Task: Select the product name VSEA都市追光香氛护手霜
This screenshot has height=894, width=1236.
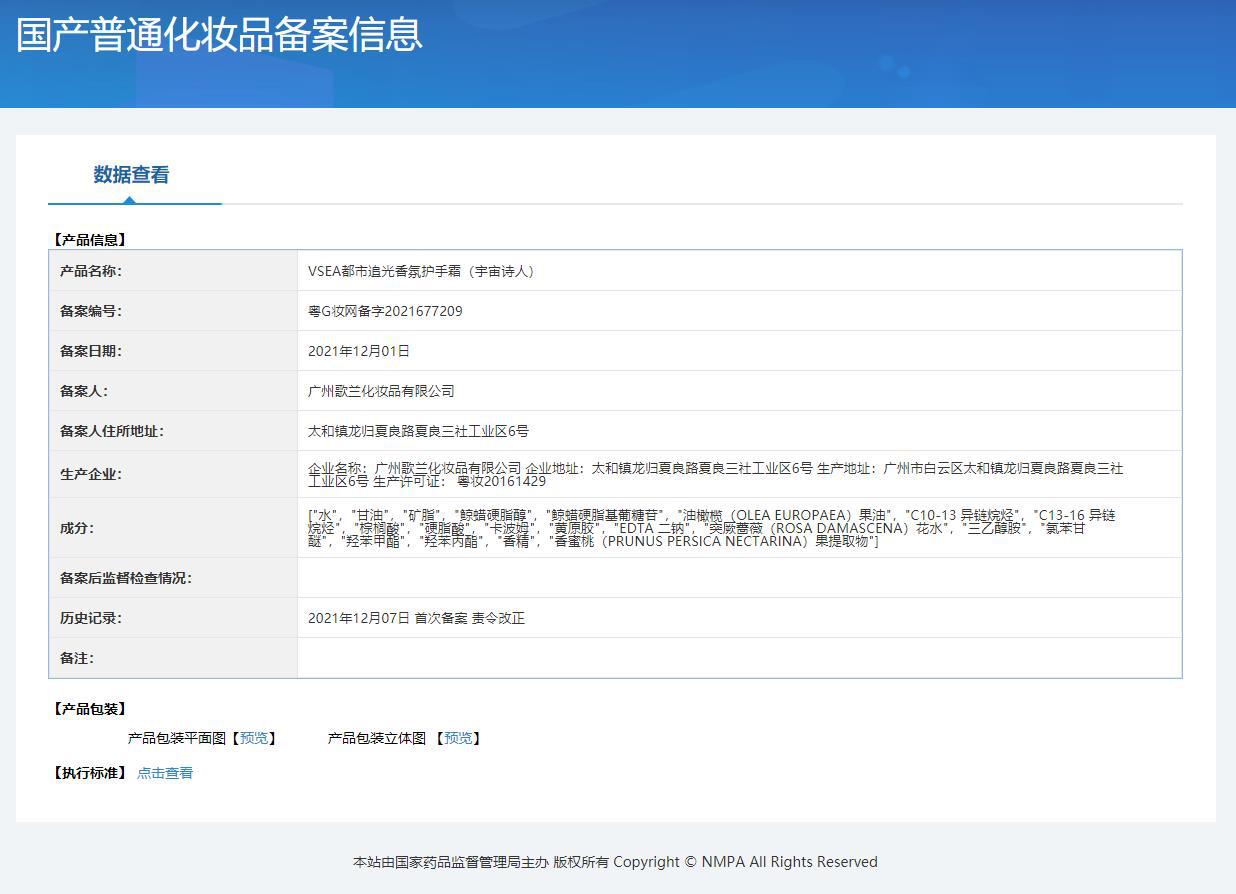Action: 421,271
